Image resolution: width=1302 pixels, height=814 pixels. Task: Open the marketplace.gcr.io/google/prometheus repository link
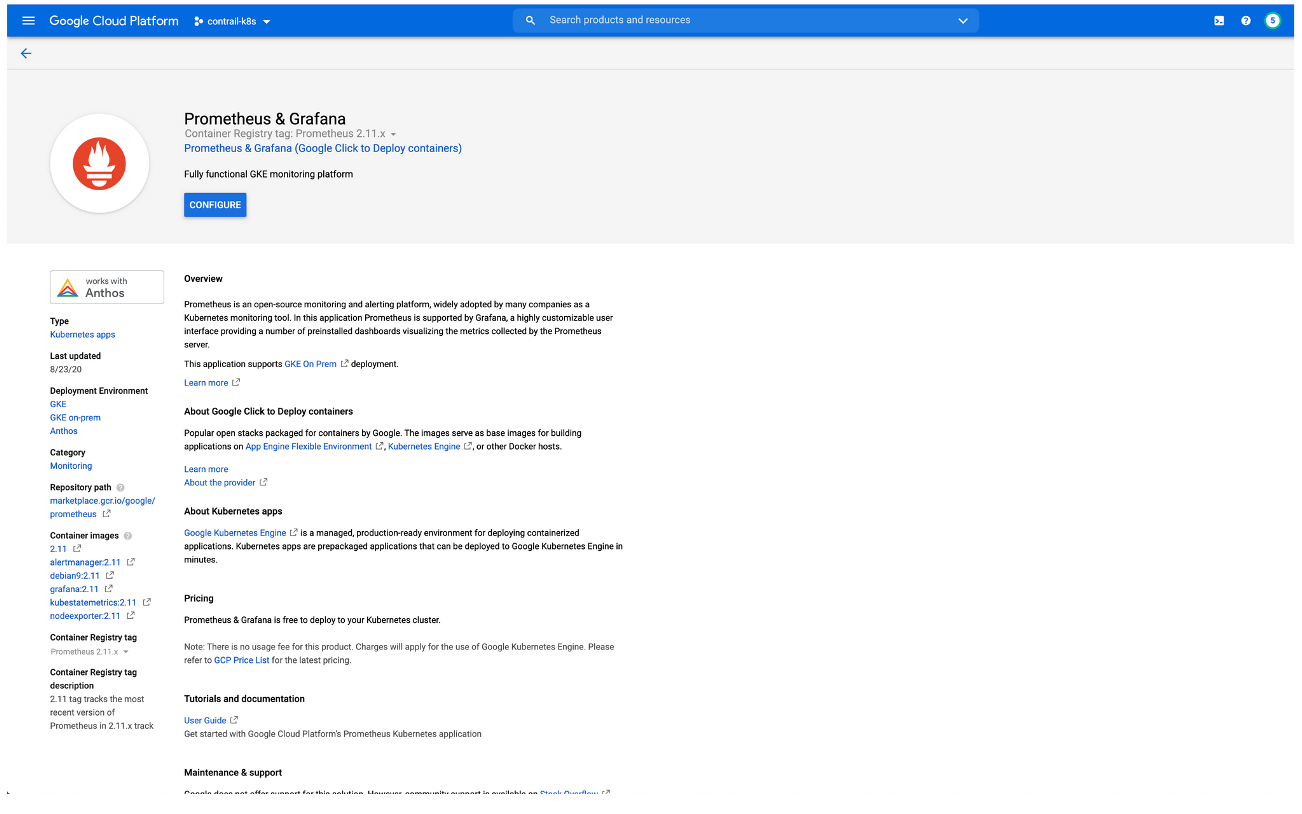tap(102, 507)
